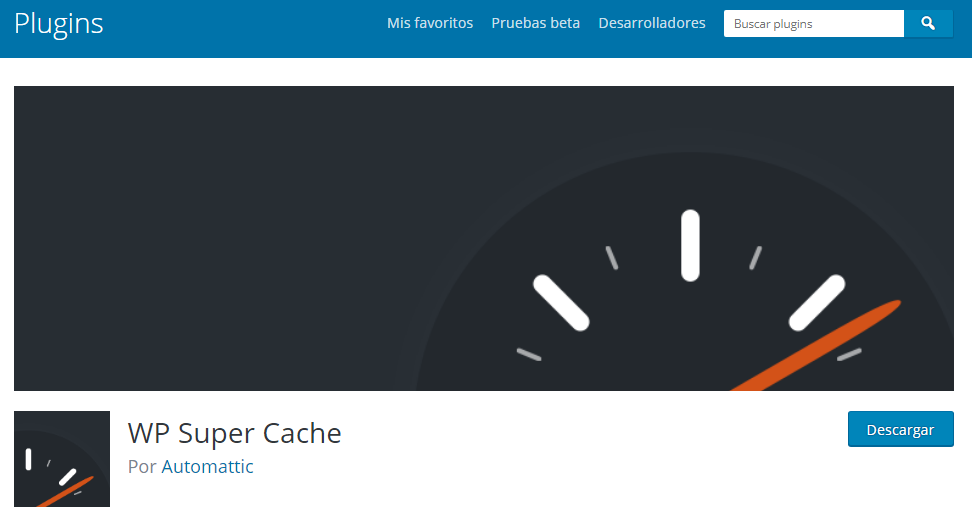972x521 pixels.
Task: Click the Plugins header title
Action: [x=59, y=24]
